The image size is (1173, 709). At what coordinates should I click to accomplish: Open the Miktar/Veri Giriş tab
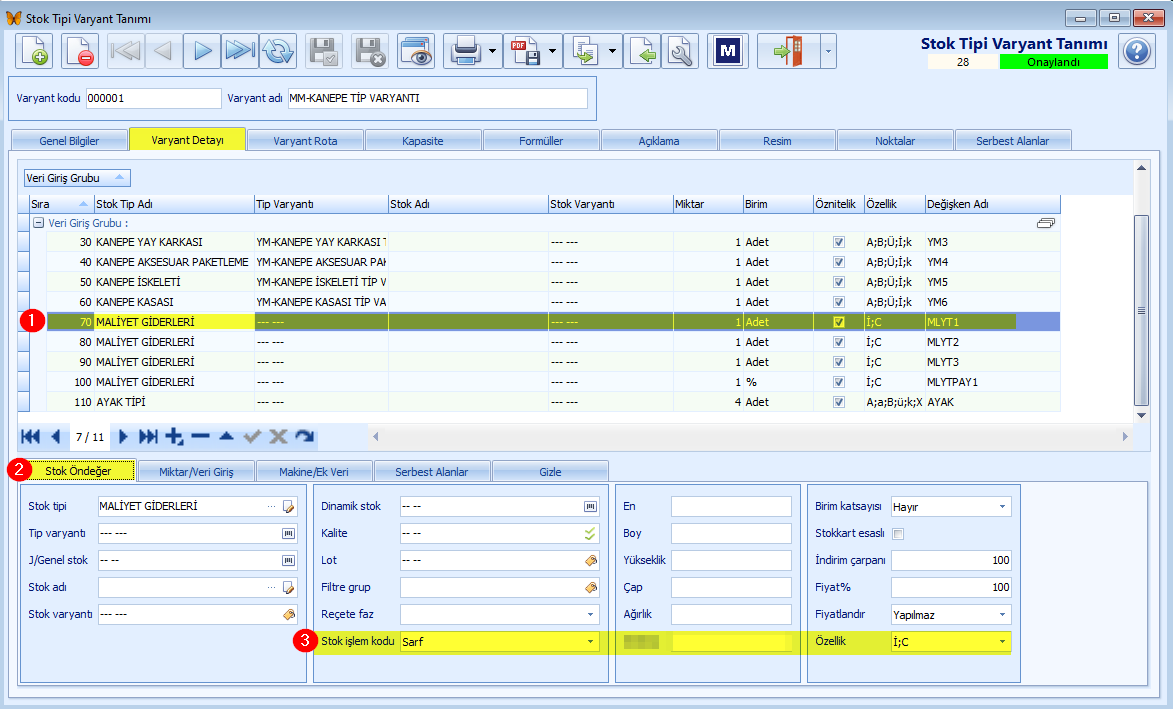click(196, 472)
